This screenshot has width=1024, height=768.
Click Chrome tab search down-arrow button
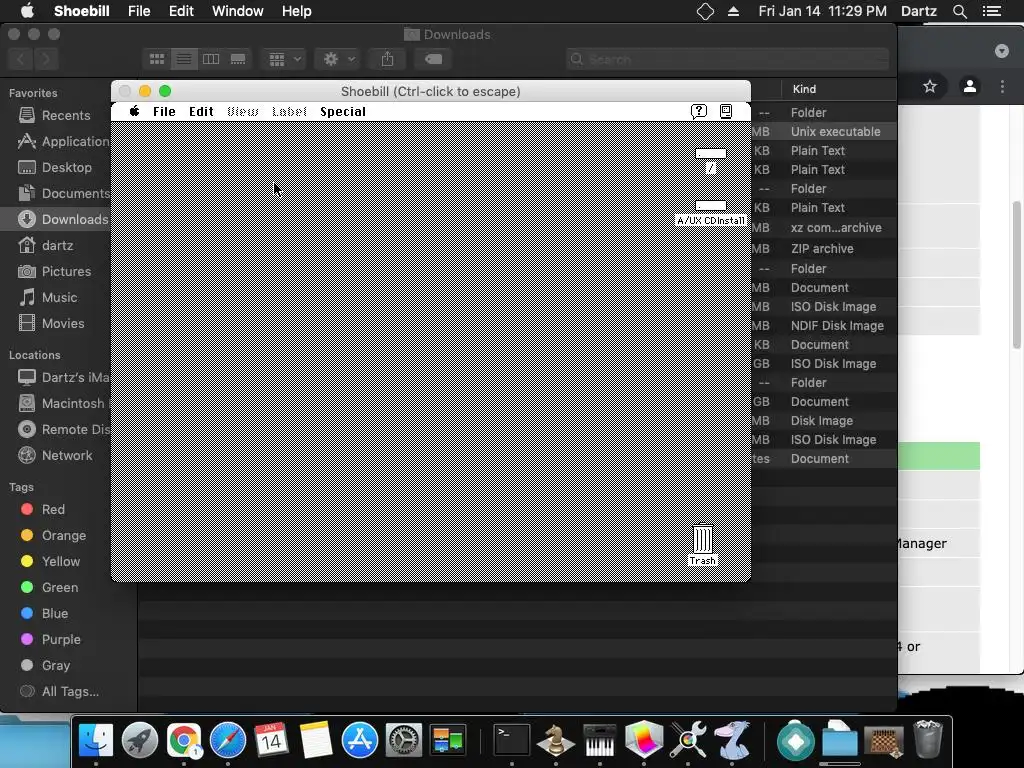tap(1002, 51)
